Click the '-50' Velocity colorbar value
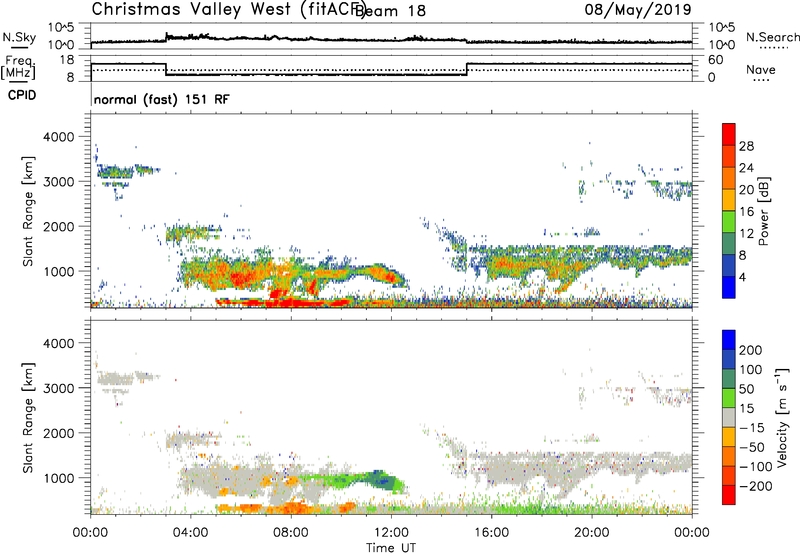 tap(752, 447)
